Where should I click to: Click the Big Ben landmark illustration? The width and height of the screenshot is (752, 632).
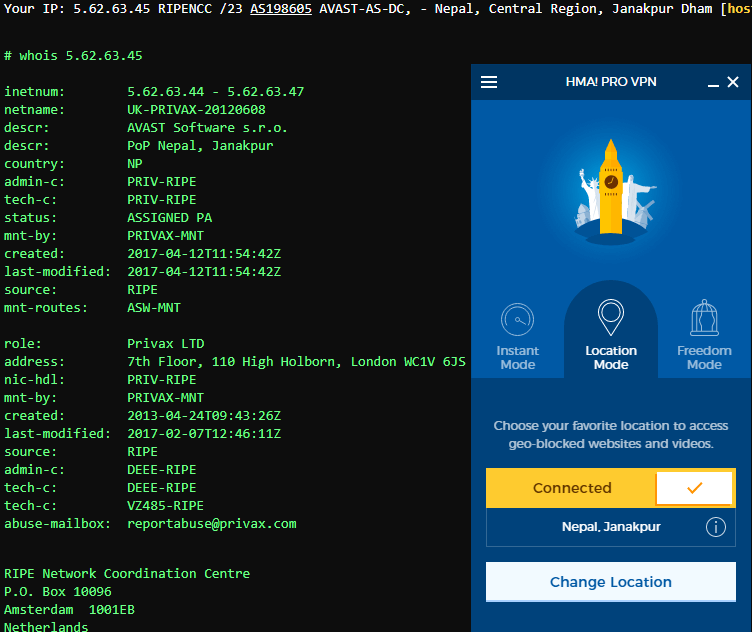pos(611,187)
